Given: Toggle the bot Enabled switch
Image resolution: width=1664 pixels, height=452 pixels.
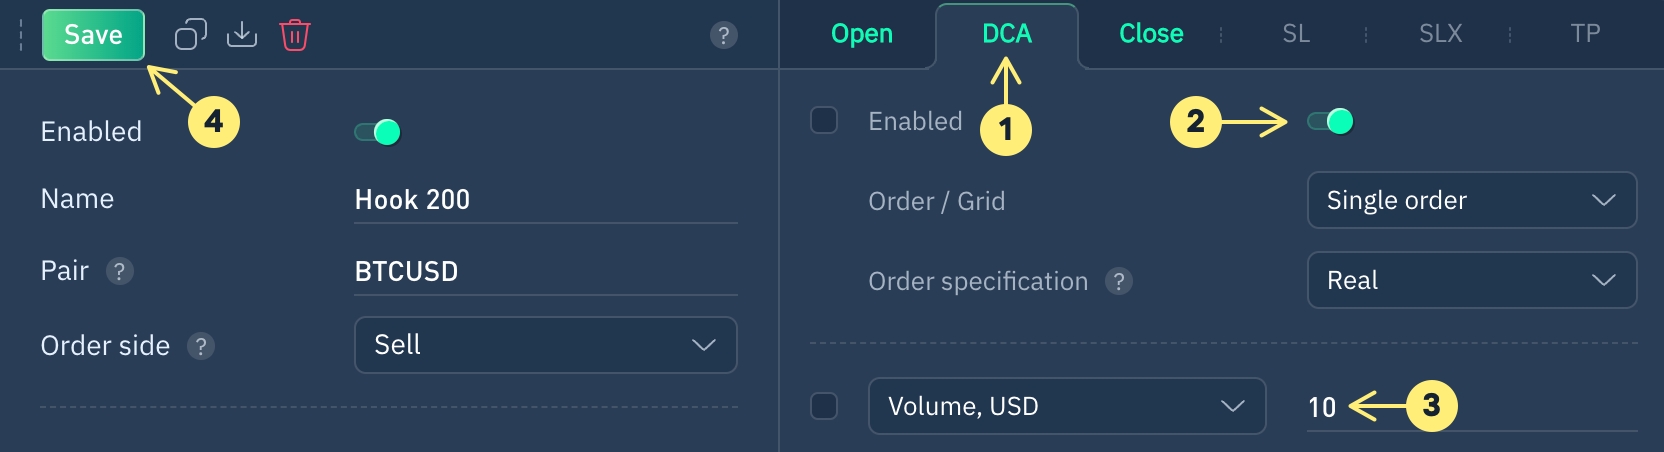Looking at the screenshot, I should 378,132.
